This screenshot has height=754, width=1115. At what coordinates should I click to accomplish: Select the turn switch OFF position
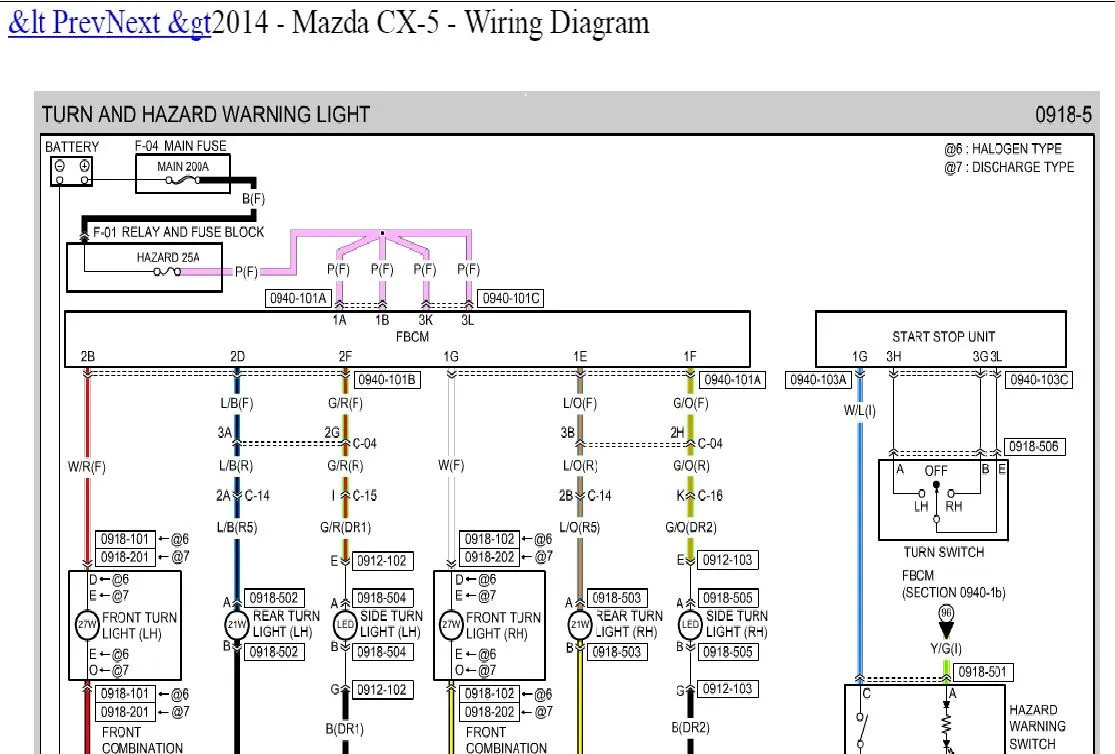point(936,471)
